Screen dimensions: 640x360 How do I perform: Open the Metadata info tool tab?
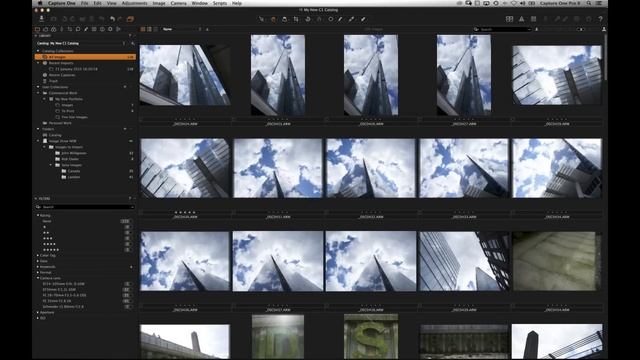coord(102,29)
